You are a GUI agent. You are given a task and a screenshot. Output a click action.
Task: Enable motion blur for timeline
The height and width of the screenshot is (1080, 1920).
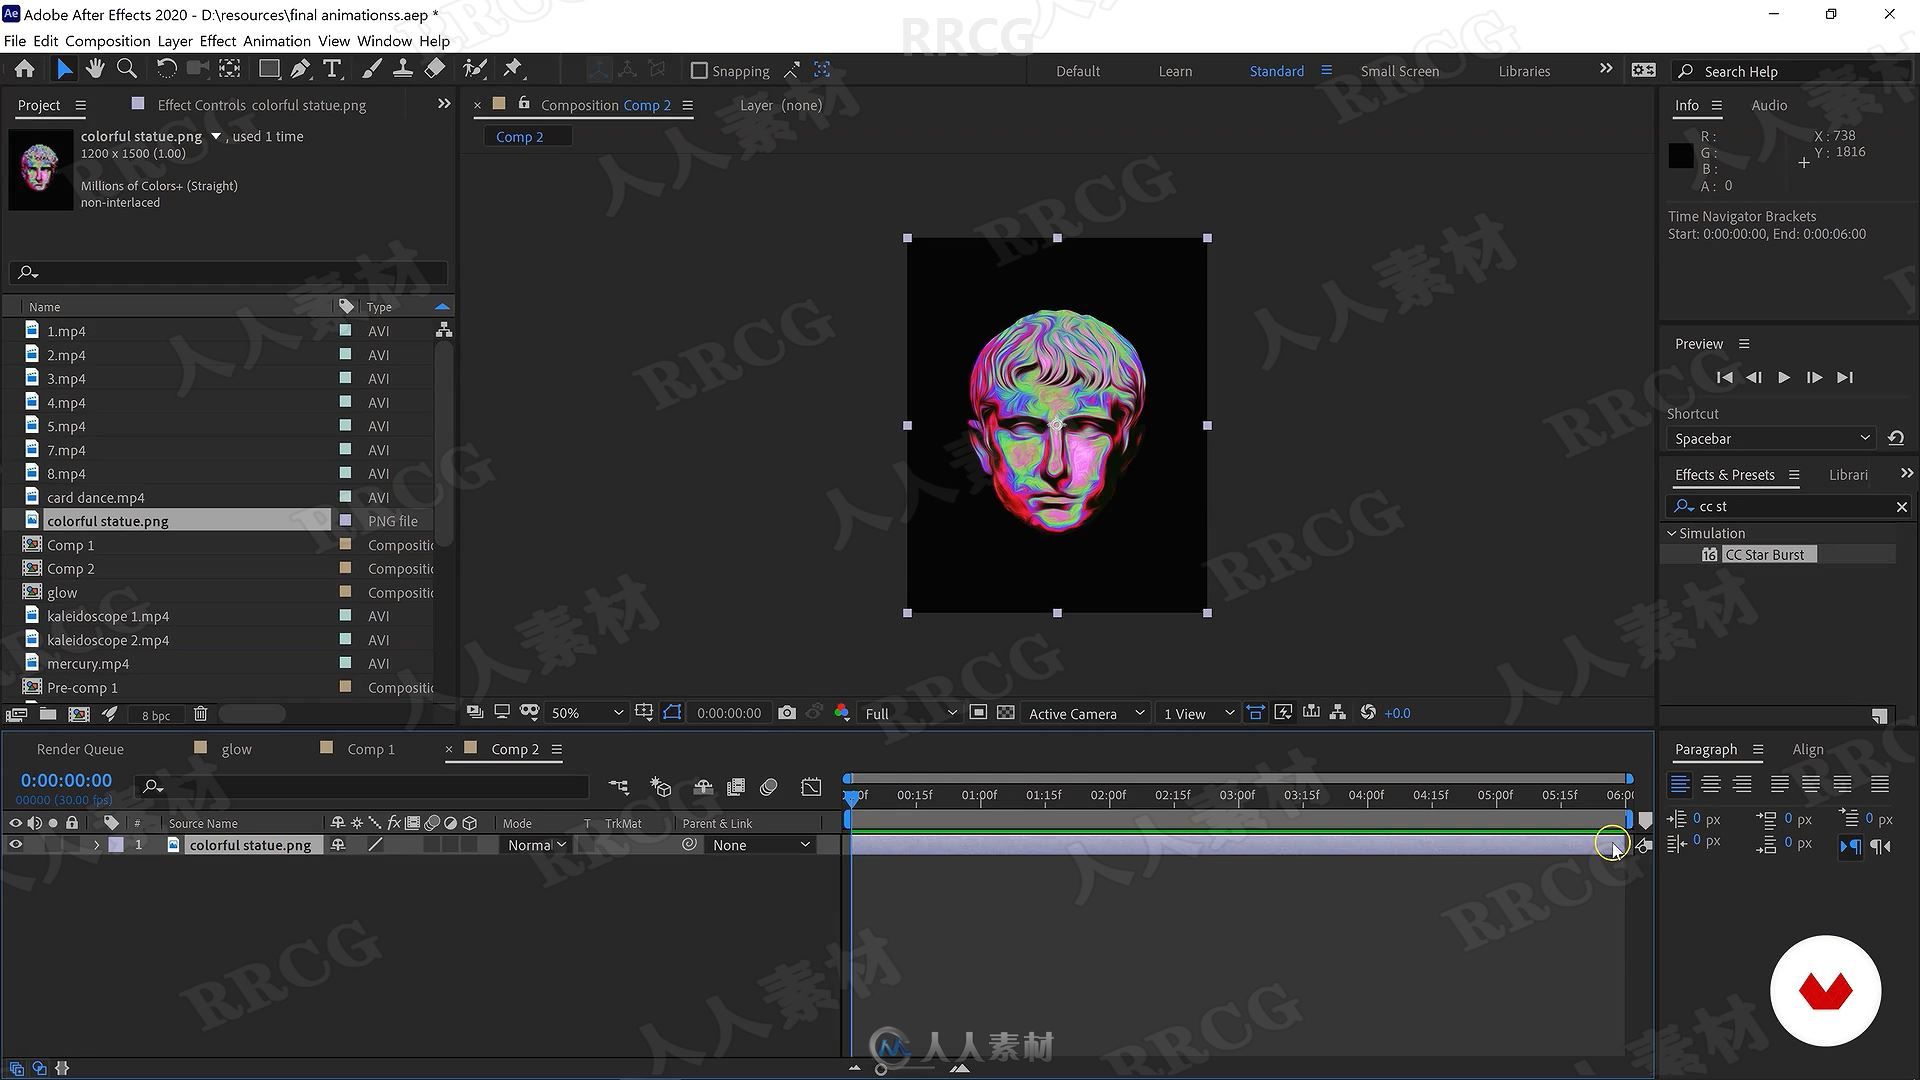click(768, 787)
